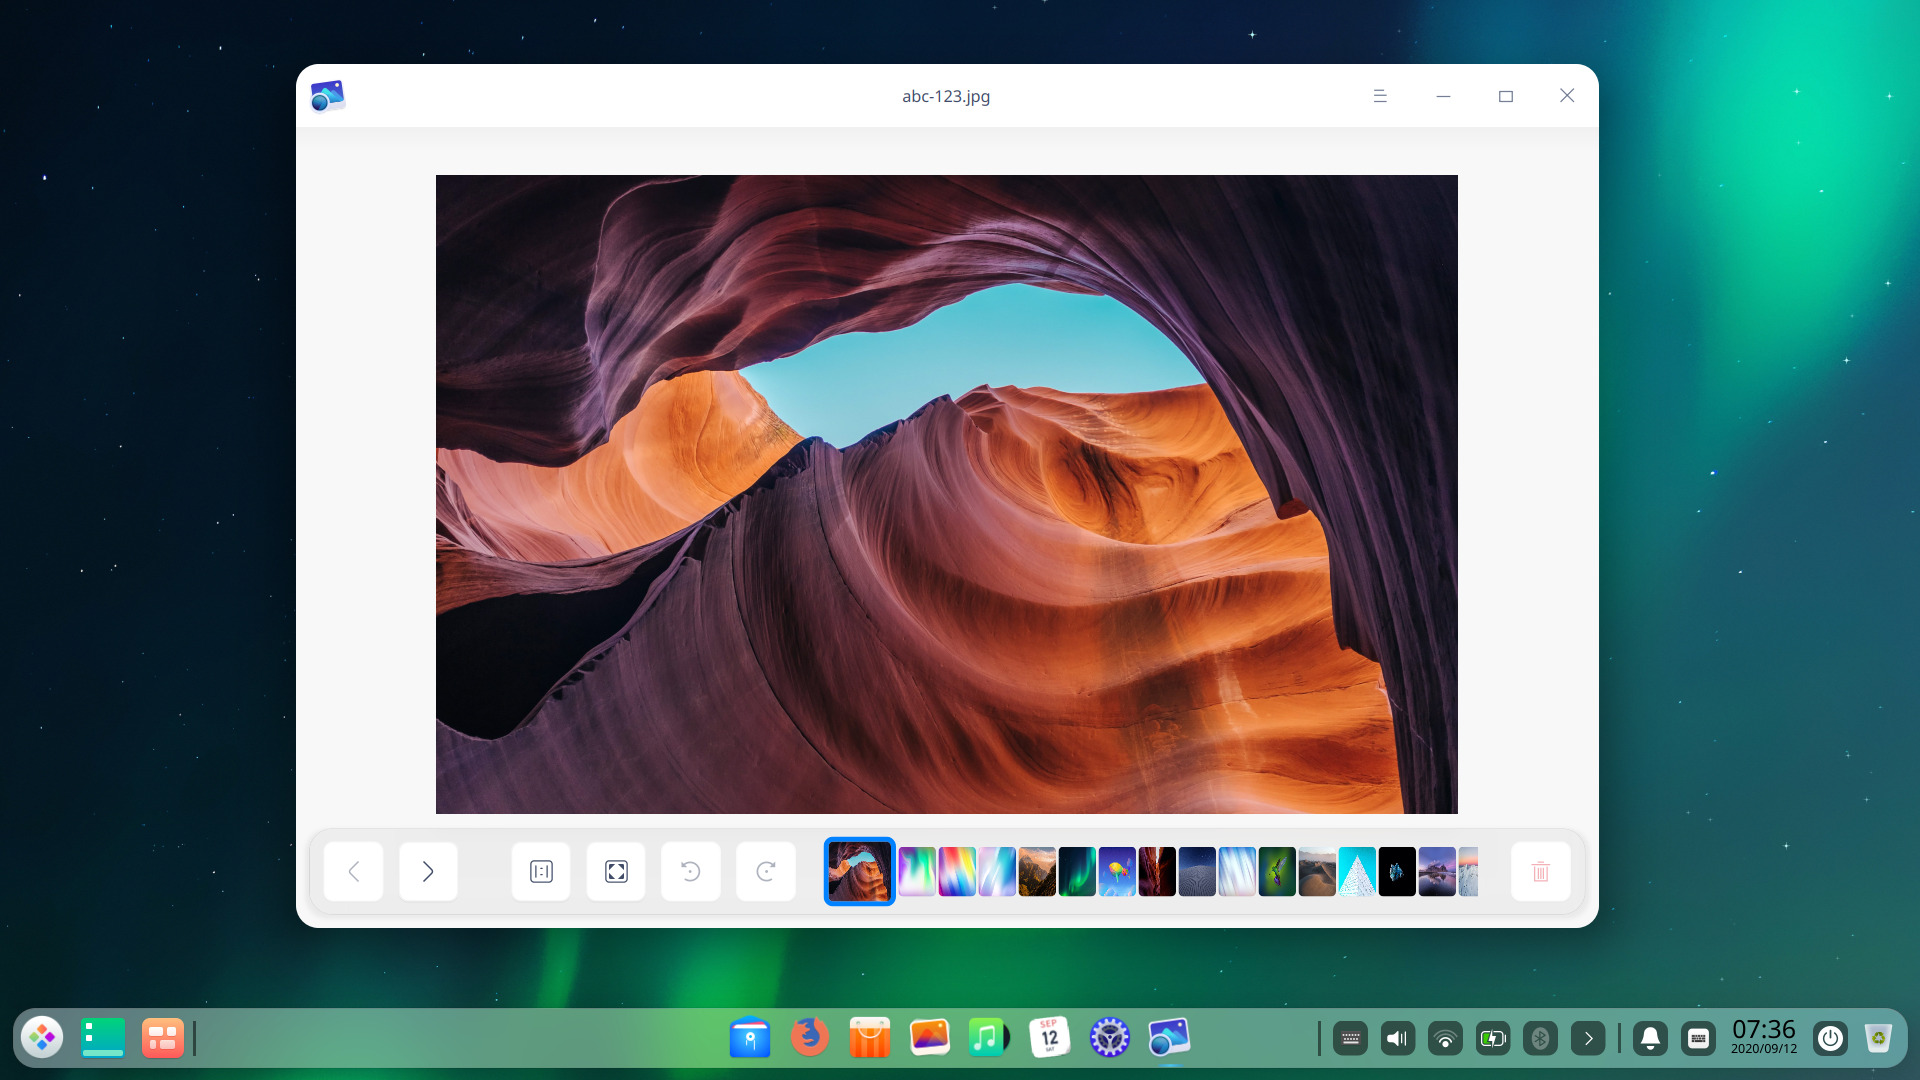This screenshot has height=1080, width=1920.
Task: Go to the previous image
Action: (x=353, y=871)
